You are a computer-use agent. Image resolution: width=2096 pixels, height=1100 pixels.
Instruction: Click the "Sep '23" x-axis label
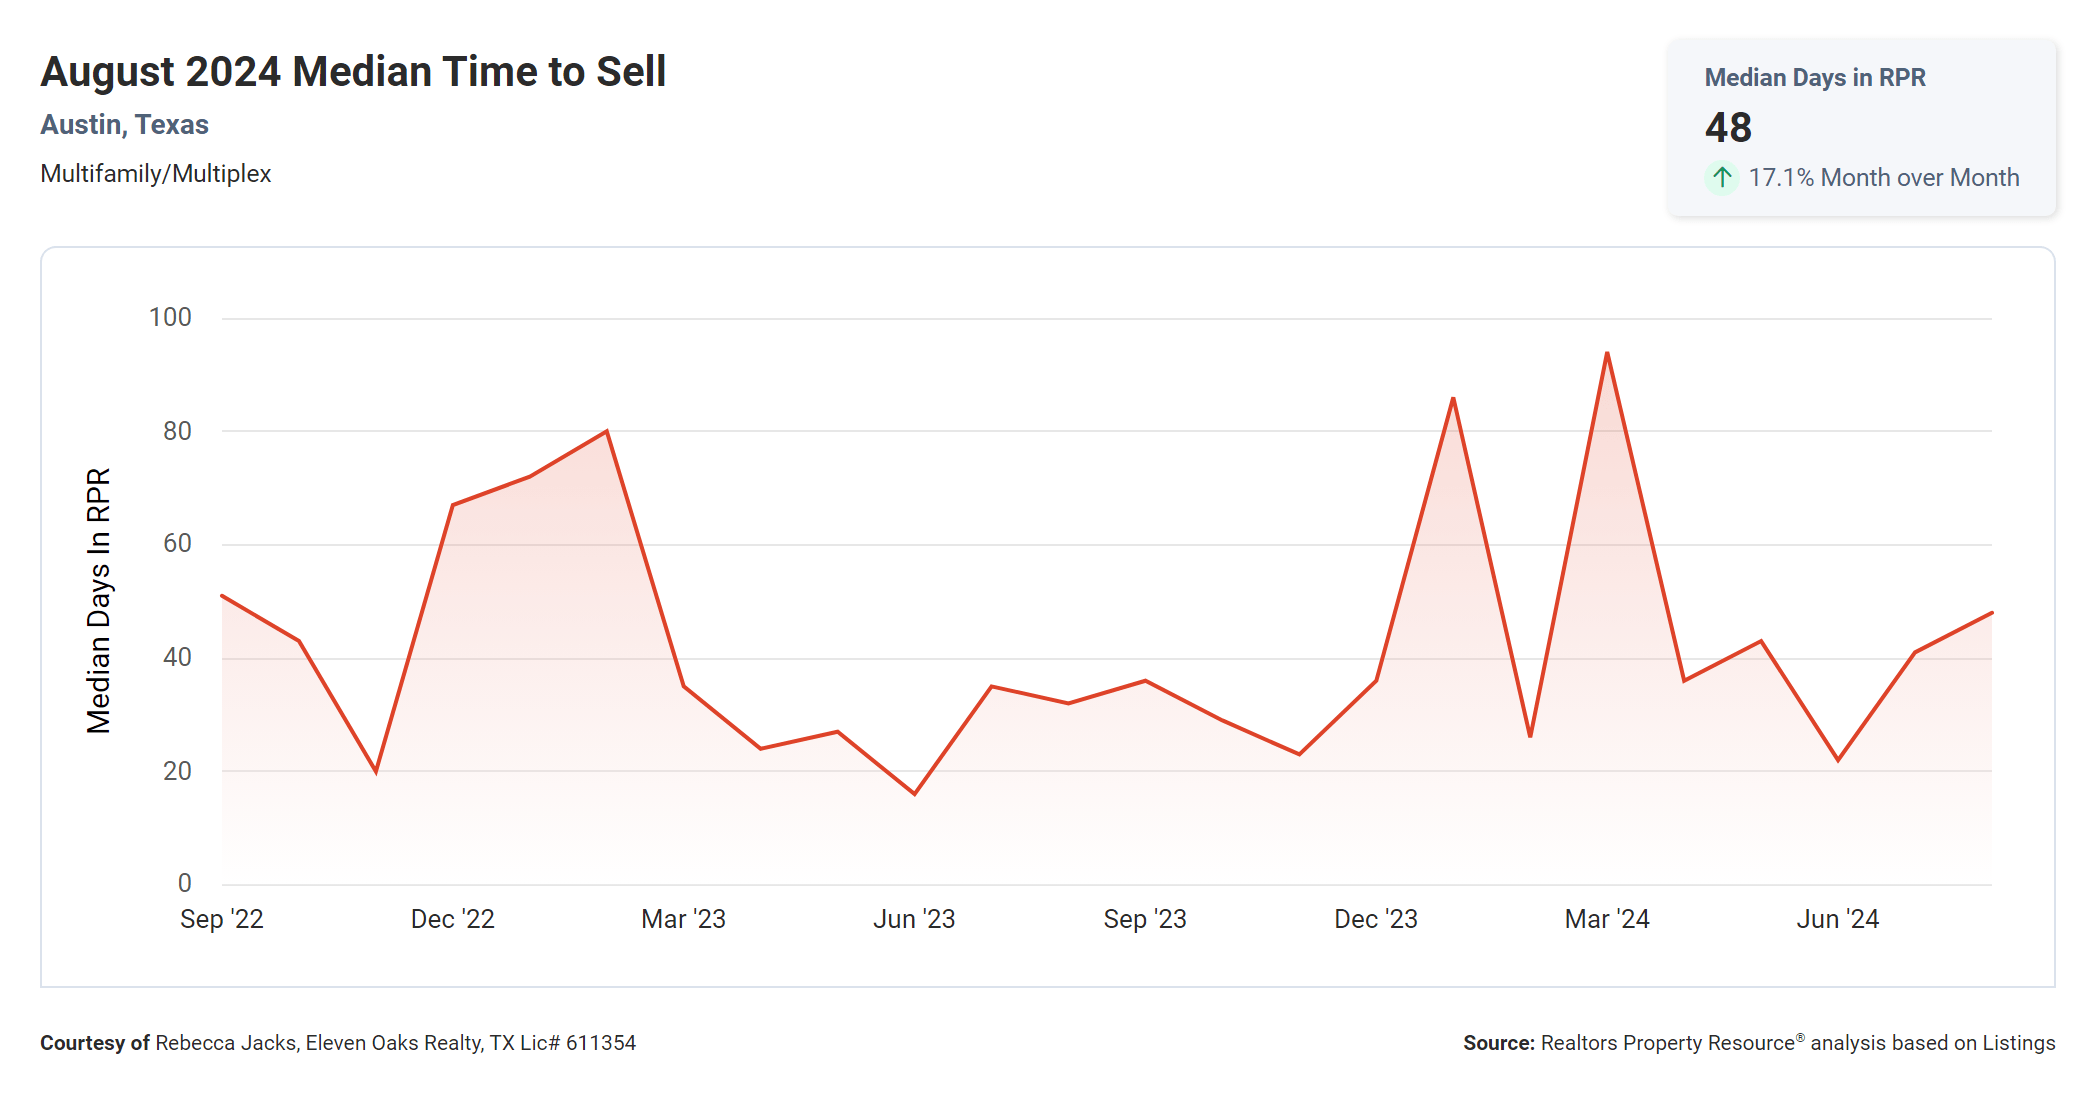(x=1144, y=919)
